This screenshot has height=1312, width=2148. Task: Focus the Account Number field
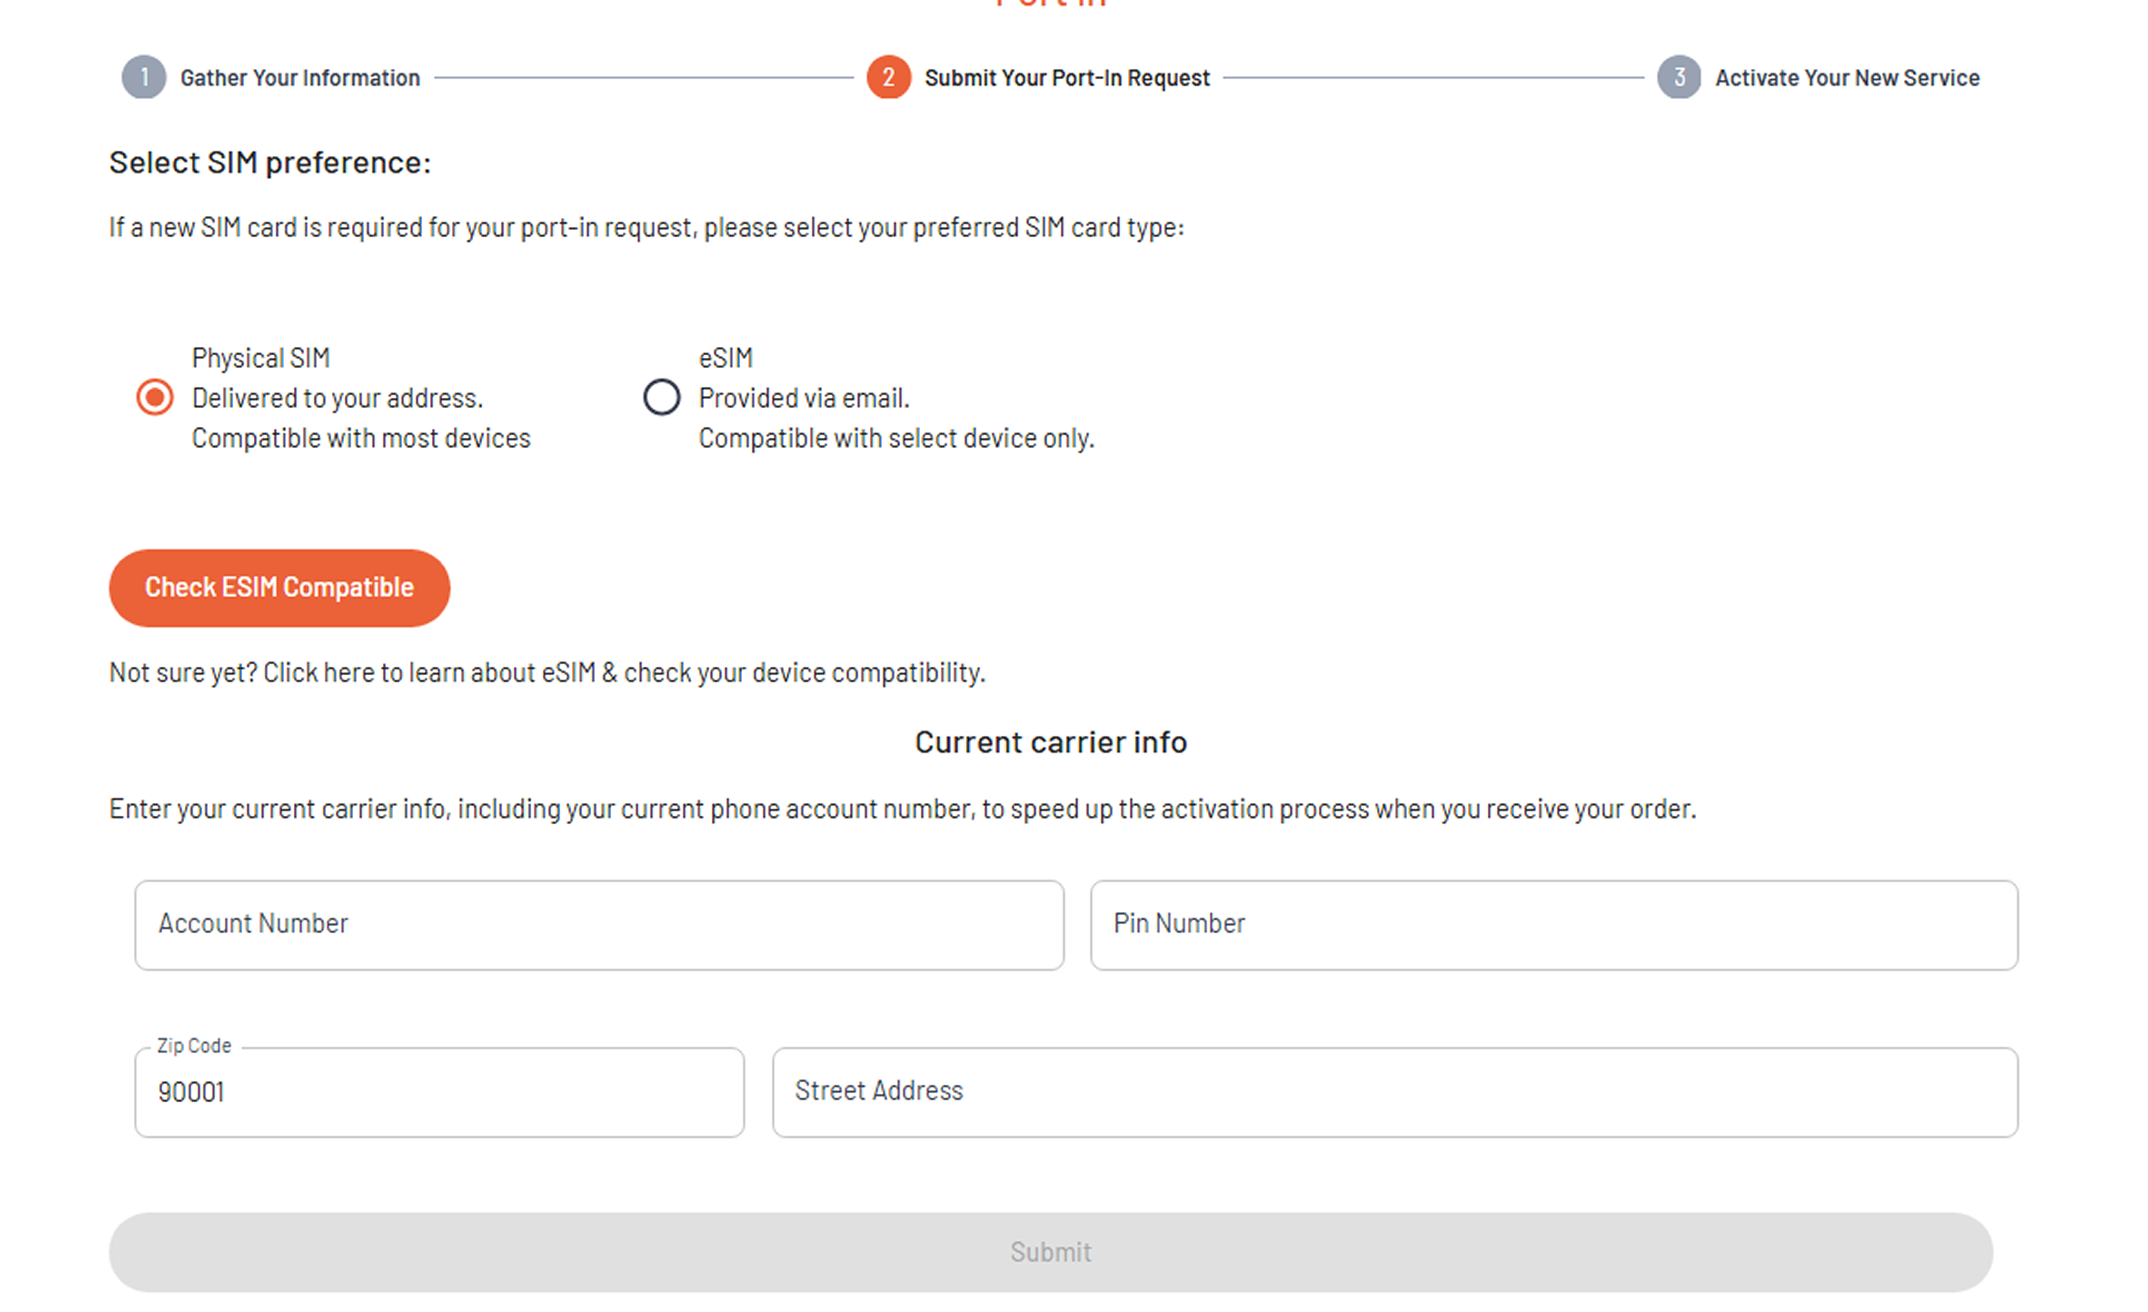tap(598, 924)
